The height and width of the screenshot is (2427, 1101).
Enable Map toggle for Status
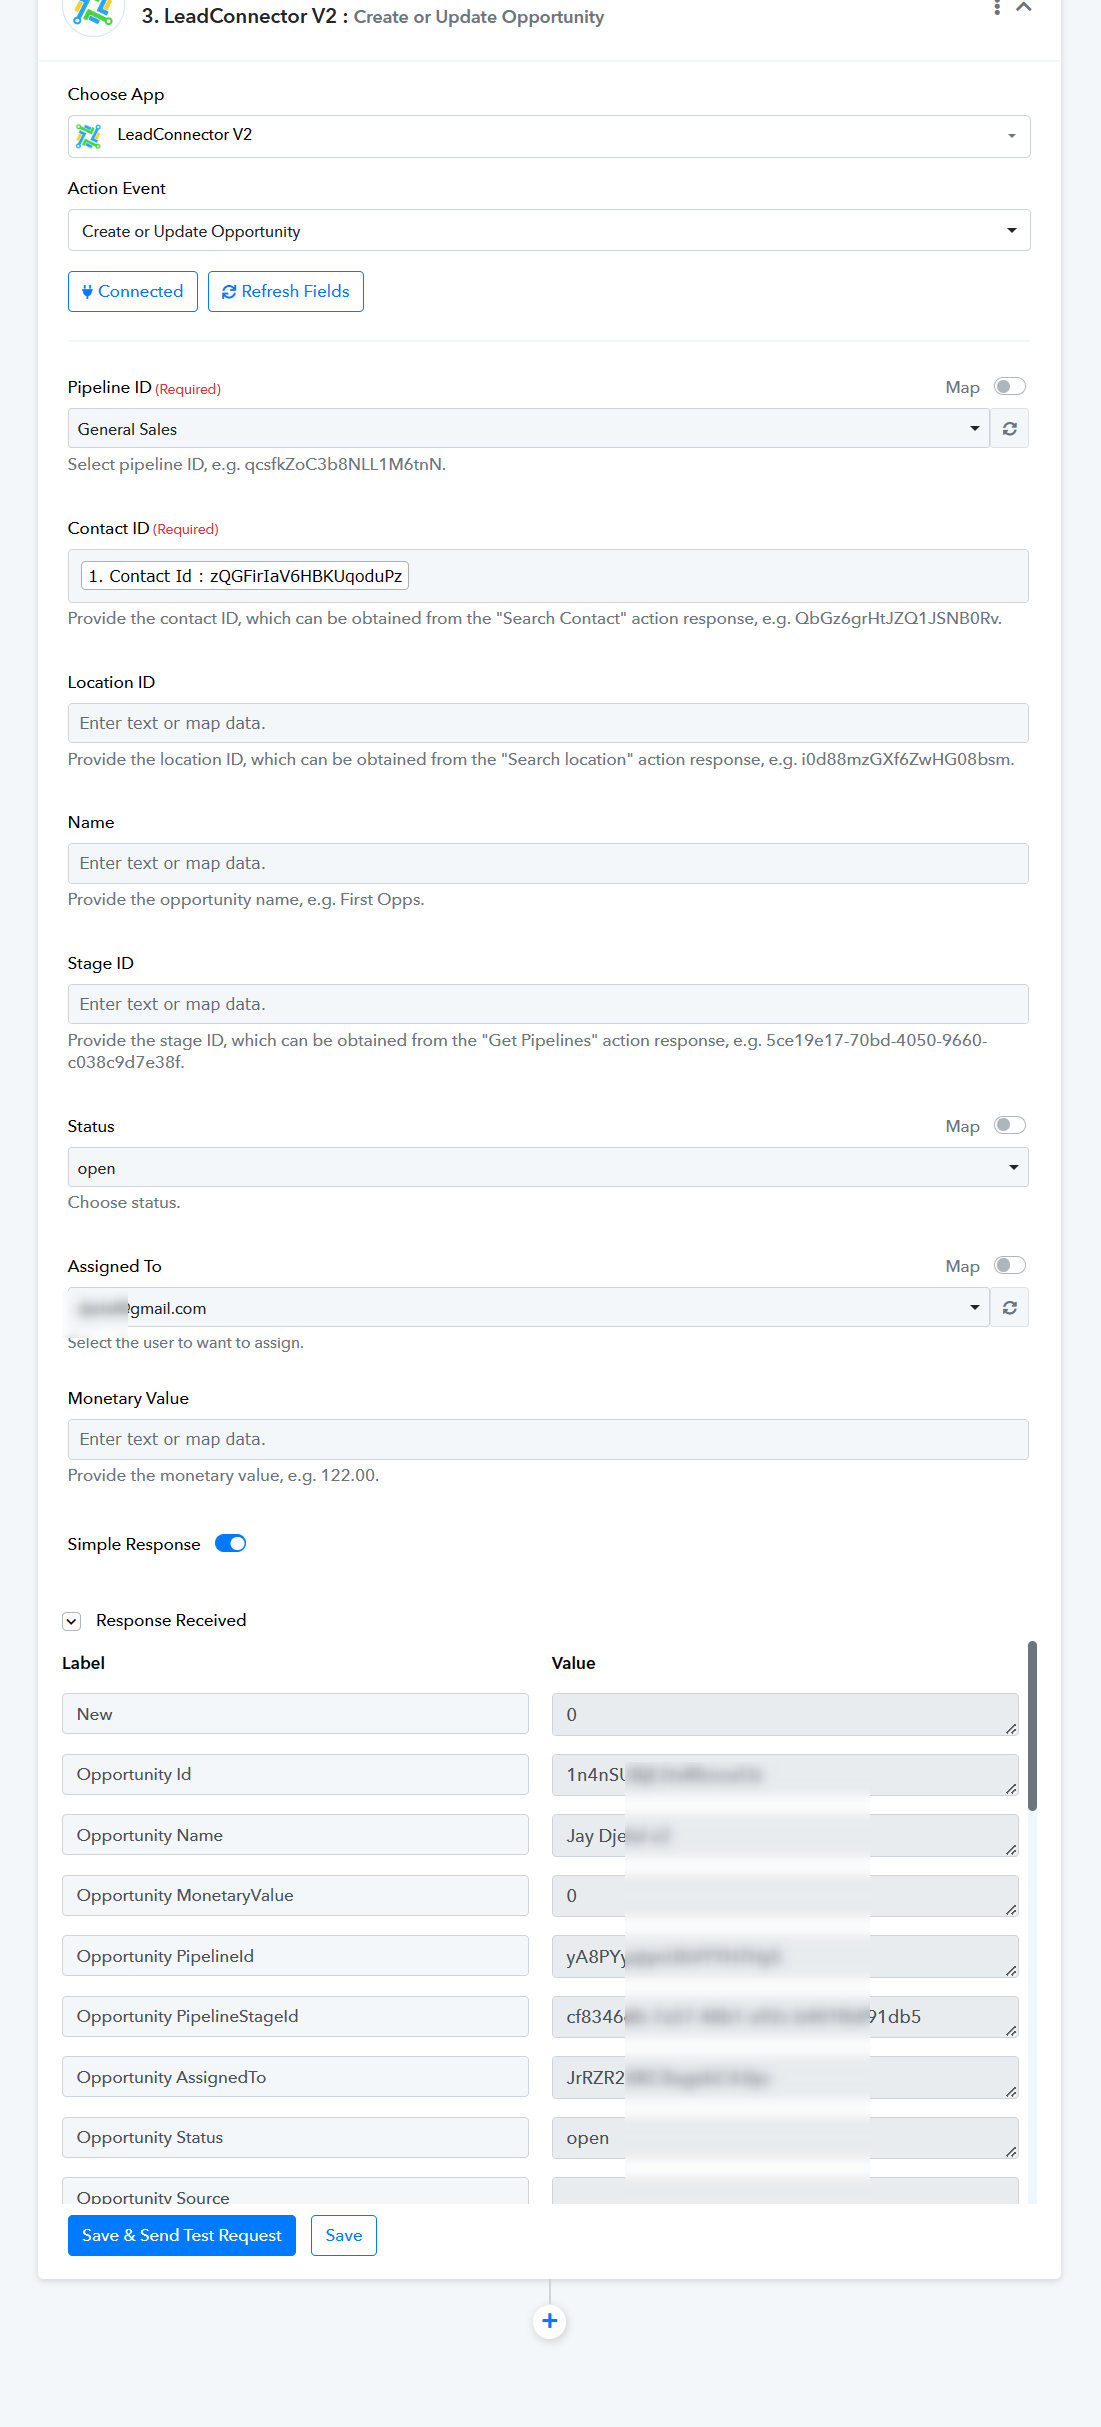(1010, 1126)
